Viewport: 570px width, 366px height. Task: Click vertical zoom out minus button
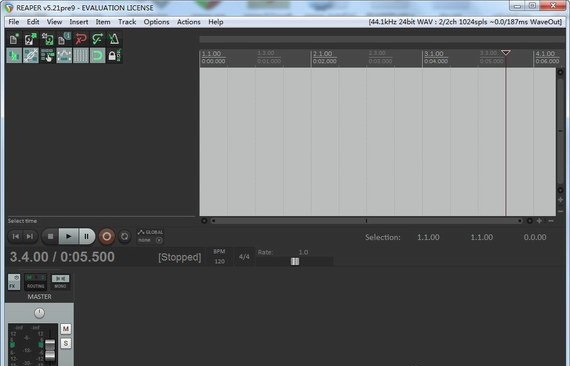560,211
